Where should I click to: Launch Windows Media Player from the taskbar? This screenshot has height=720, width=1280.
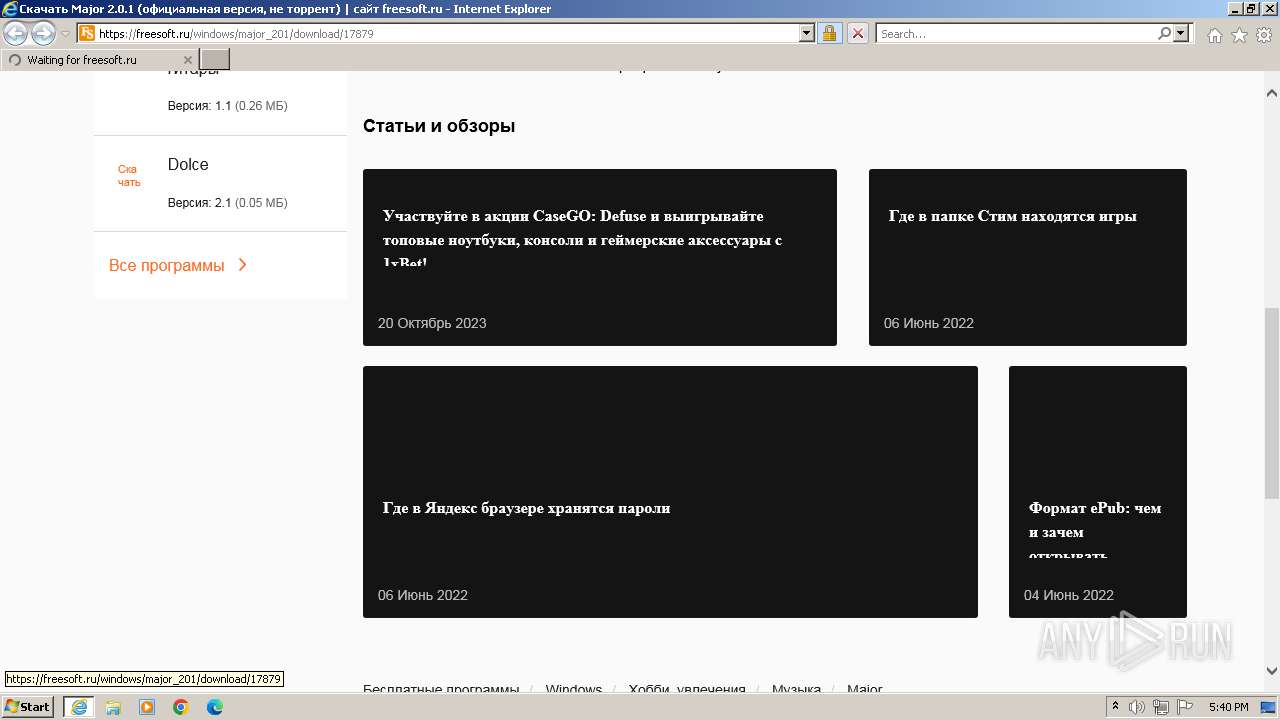click(147, 707)
